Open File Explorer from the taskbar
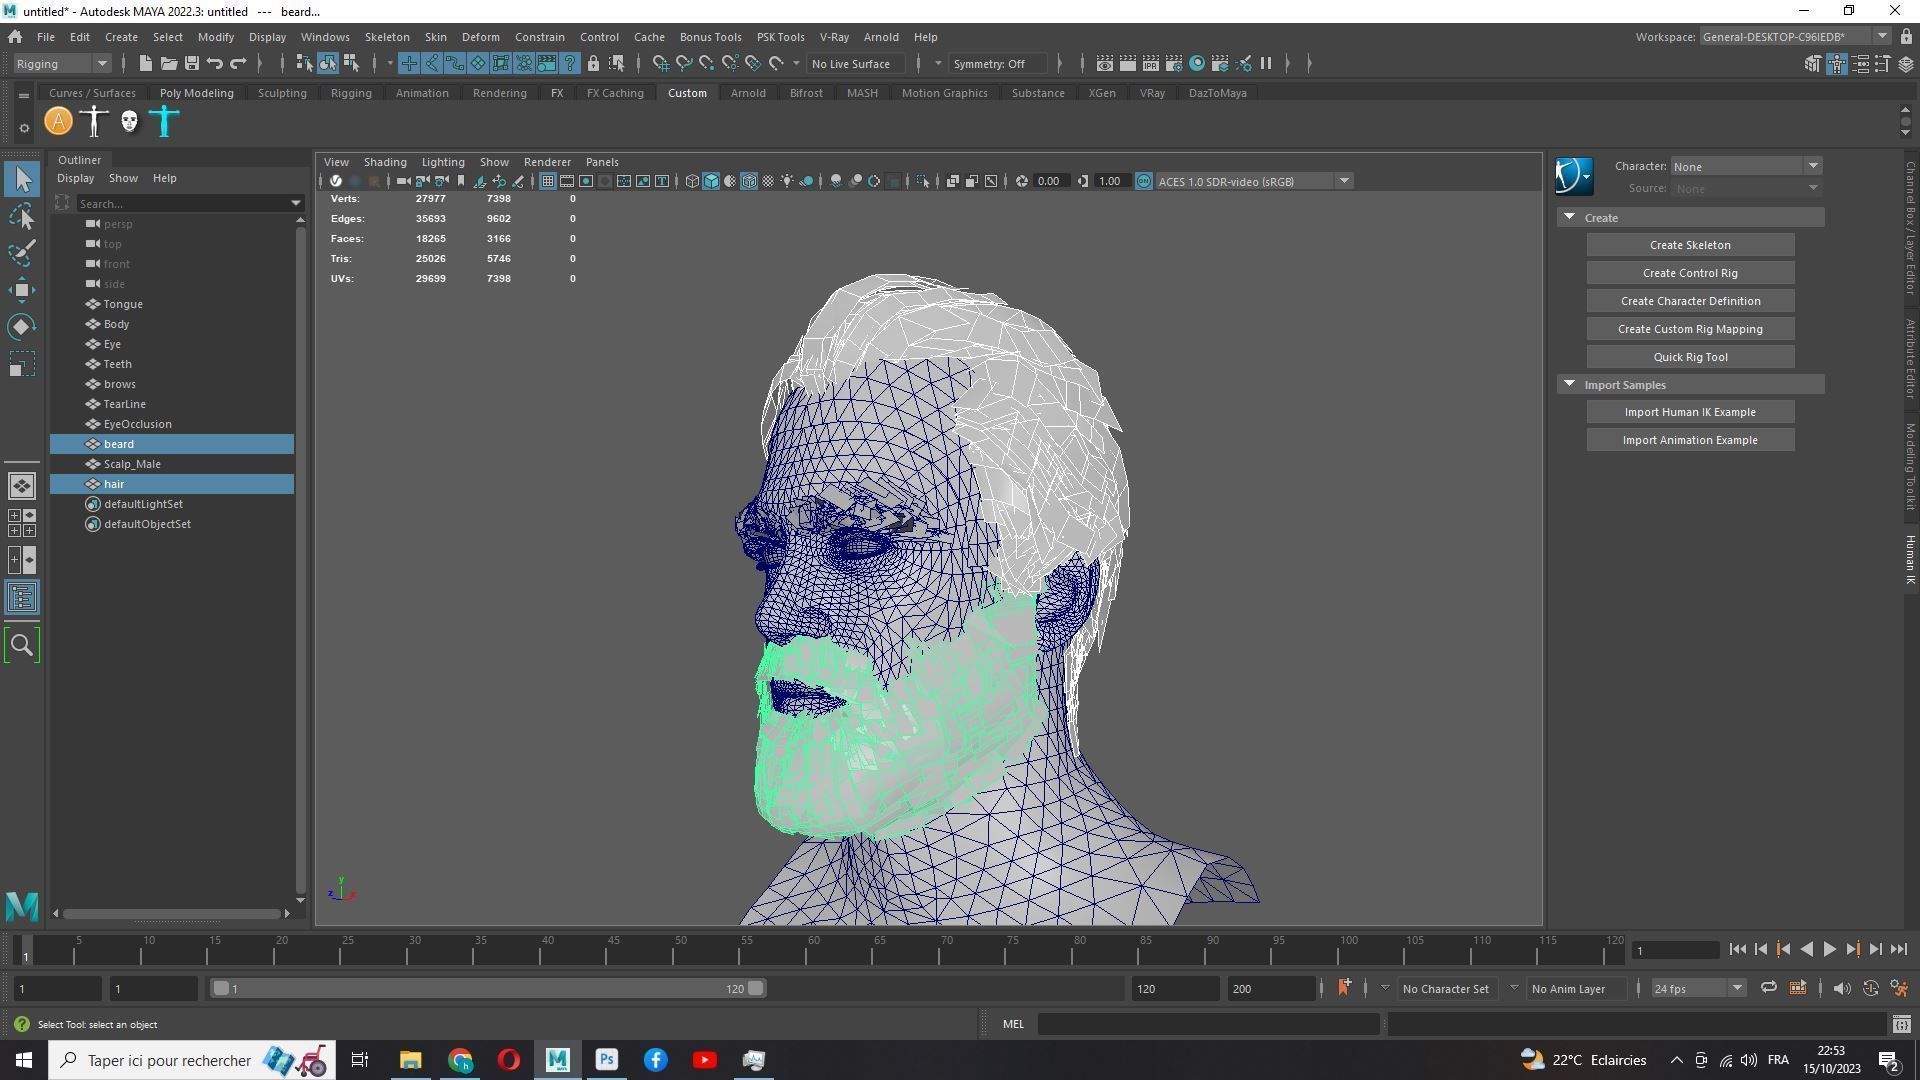This screenshot has height=1080, width=1920. coord(411,1060)
